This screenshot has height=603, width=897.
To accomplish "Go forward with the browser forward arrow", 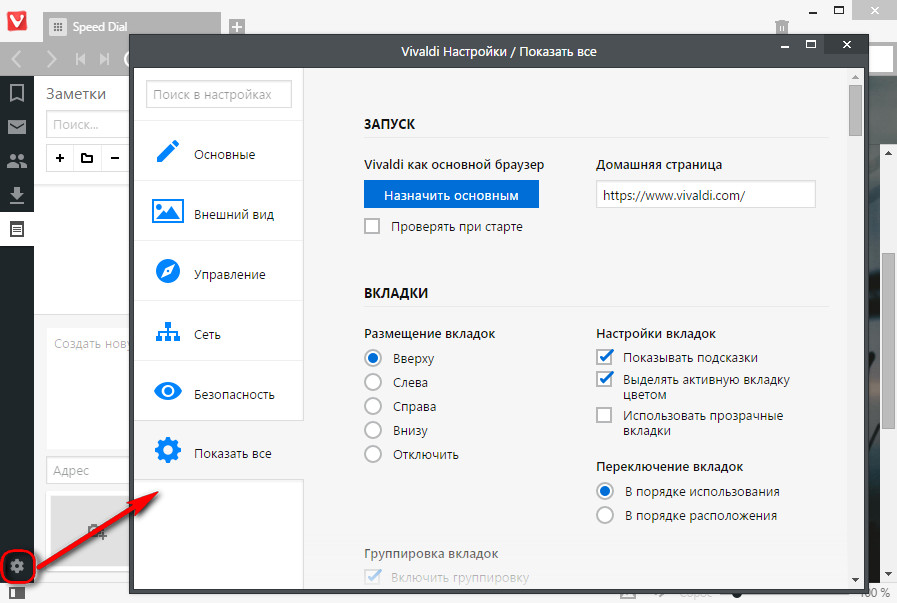I will [x=52, y=59].
